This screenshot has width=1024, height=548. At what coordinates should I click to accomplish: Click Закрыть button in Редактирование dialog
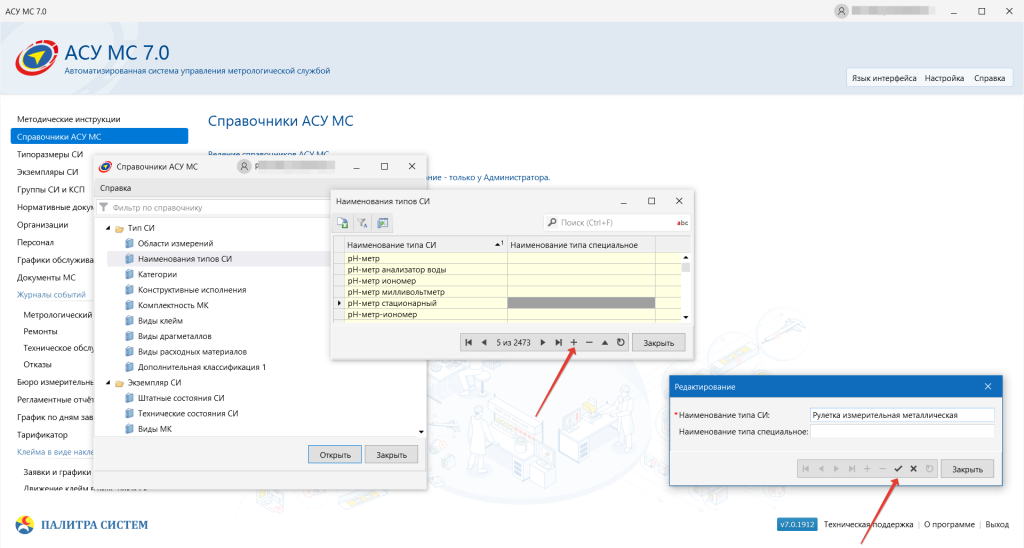(967, 468)
